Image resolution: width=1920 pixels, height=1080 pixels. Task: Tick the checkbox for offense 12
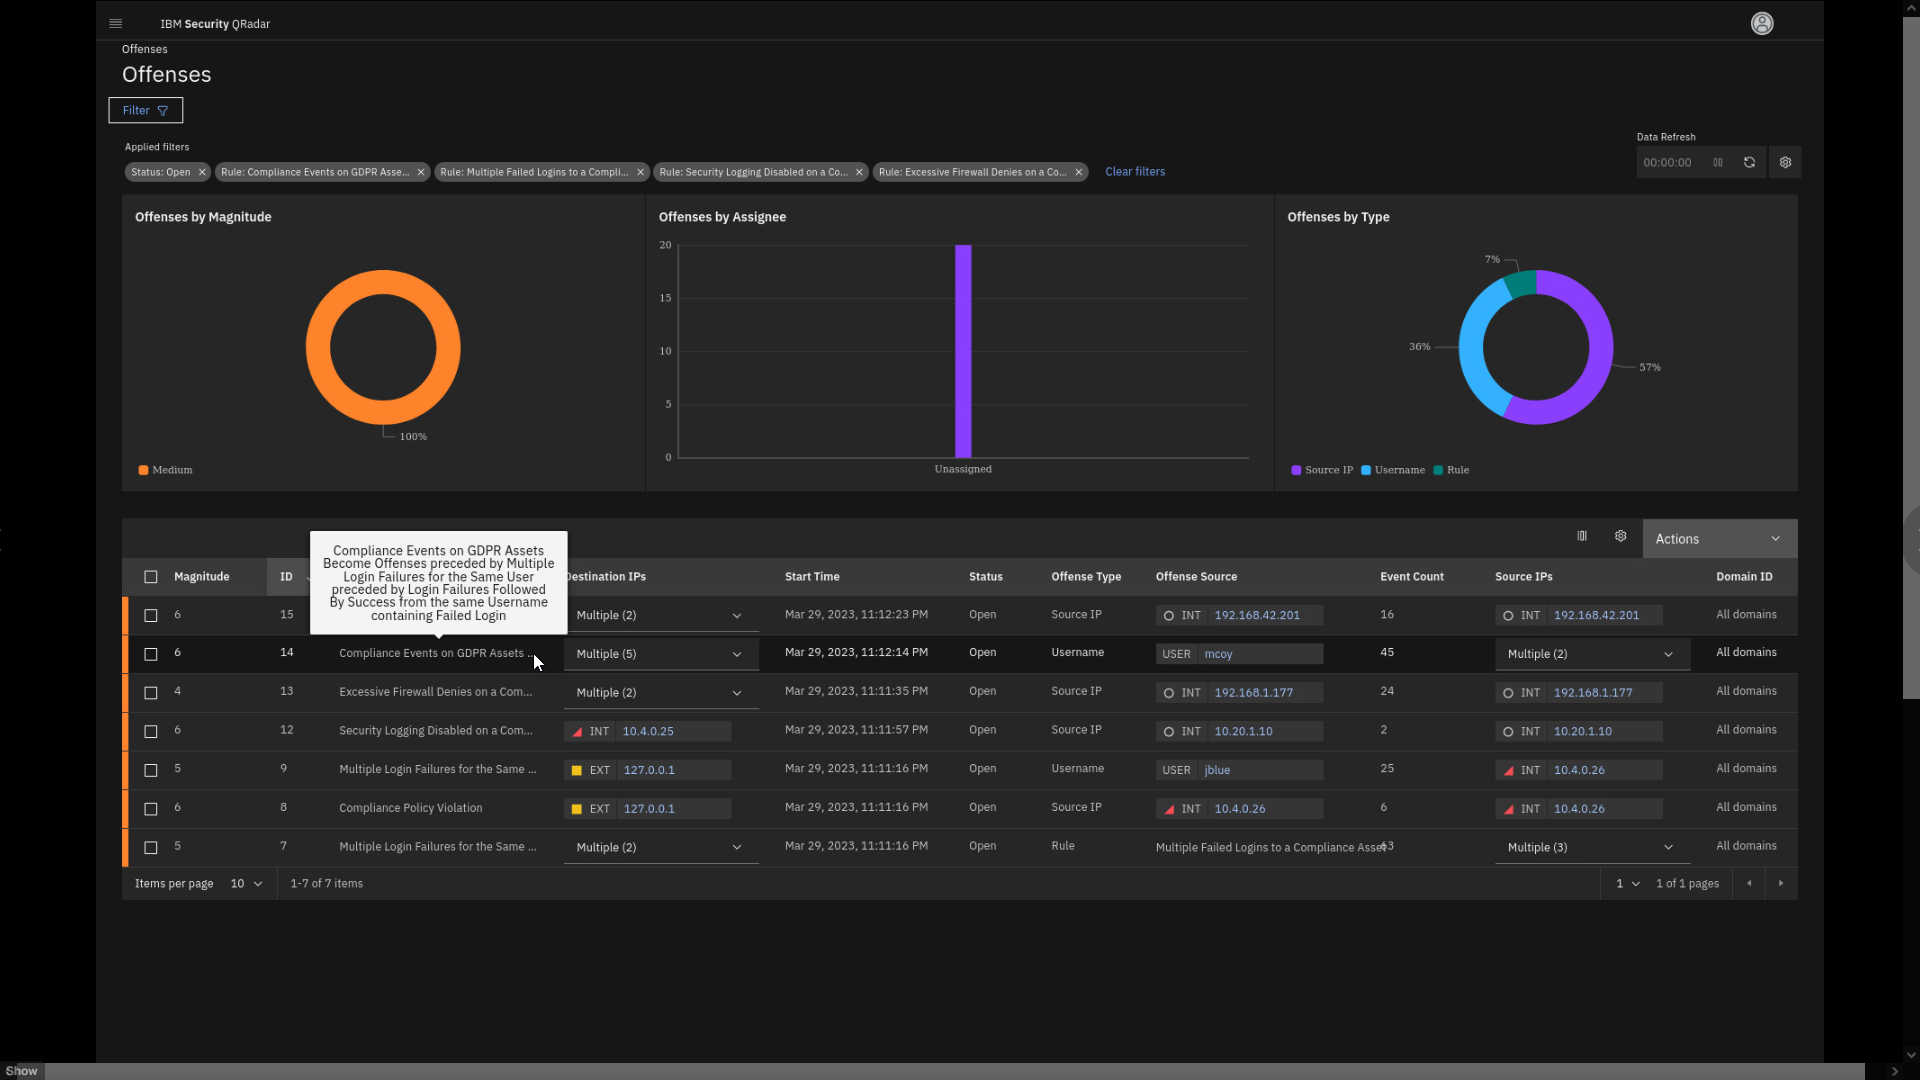tap(151, 731)
